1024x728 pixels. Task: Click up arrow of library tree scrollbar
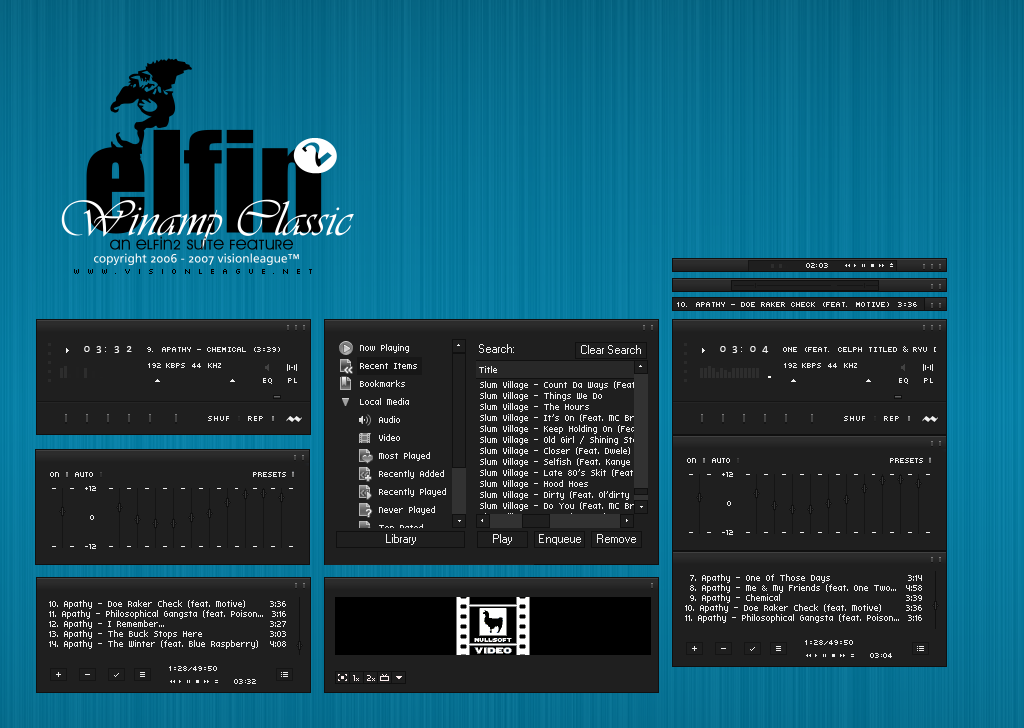[458, 345]
